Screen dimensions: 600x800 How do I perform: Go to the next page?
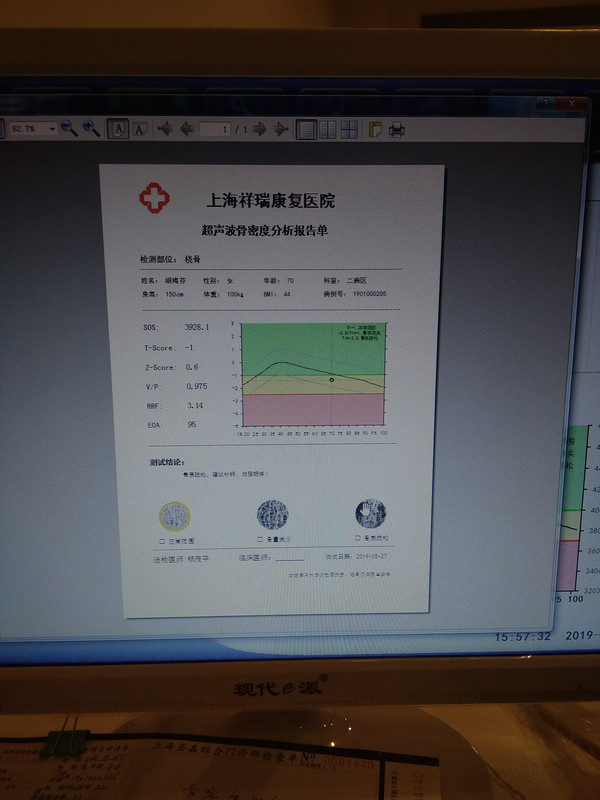(x=260, y=129)
